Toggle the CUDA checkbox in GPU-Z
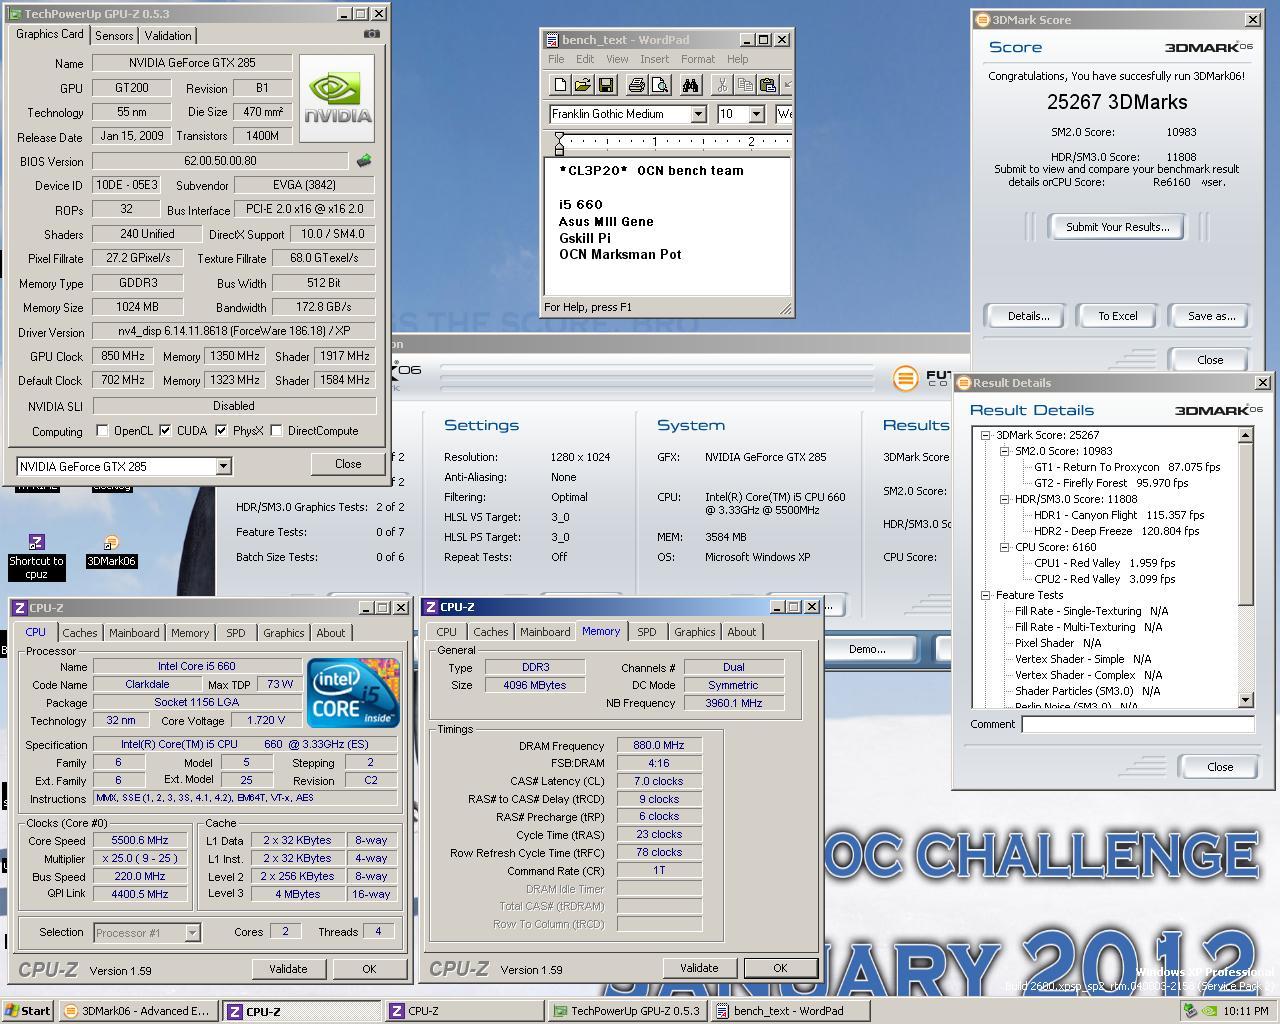Viewport: 1280px width, 1024px height. pyautogui.click(x=165, y=431)
